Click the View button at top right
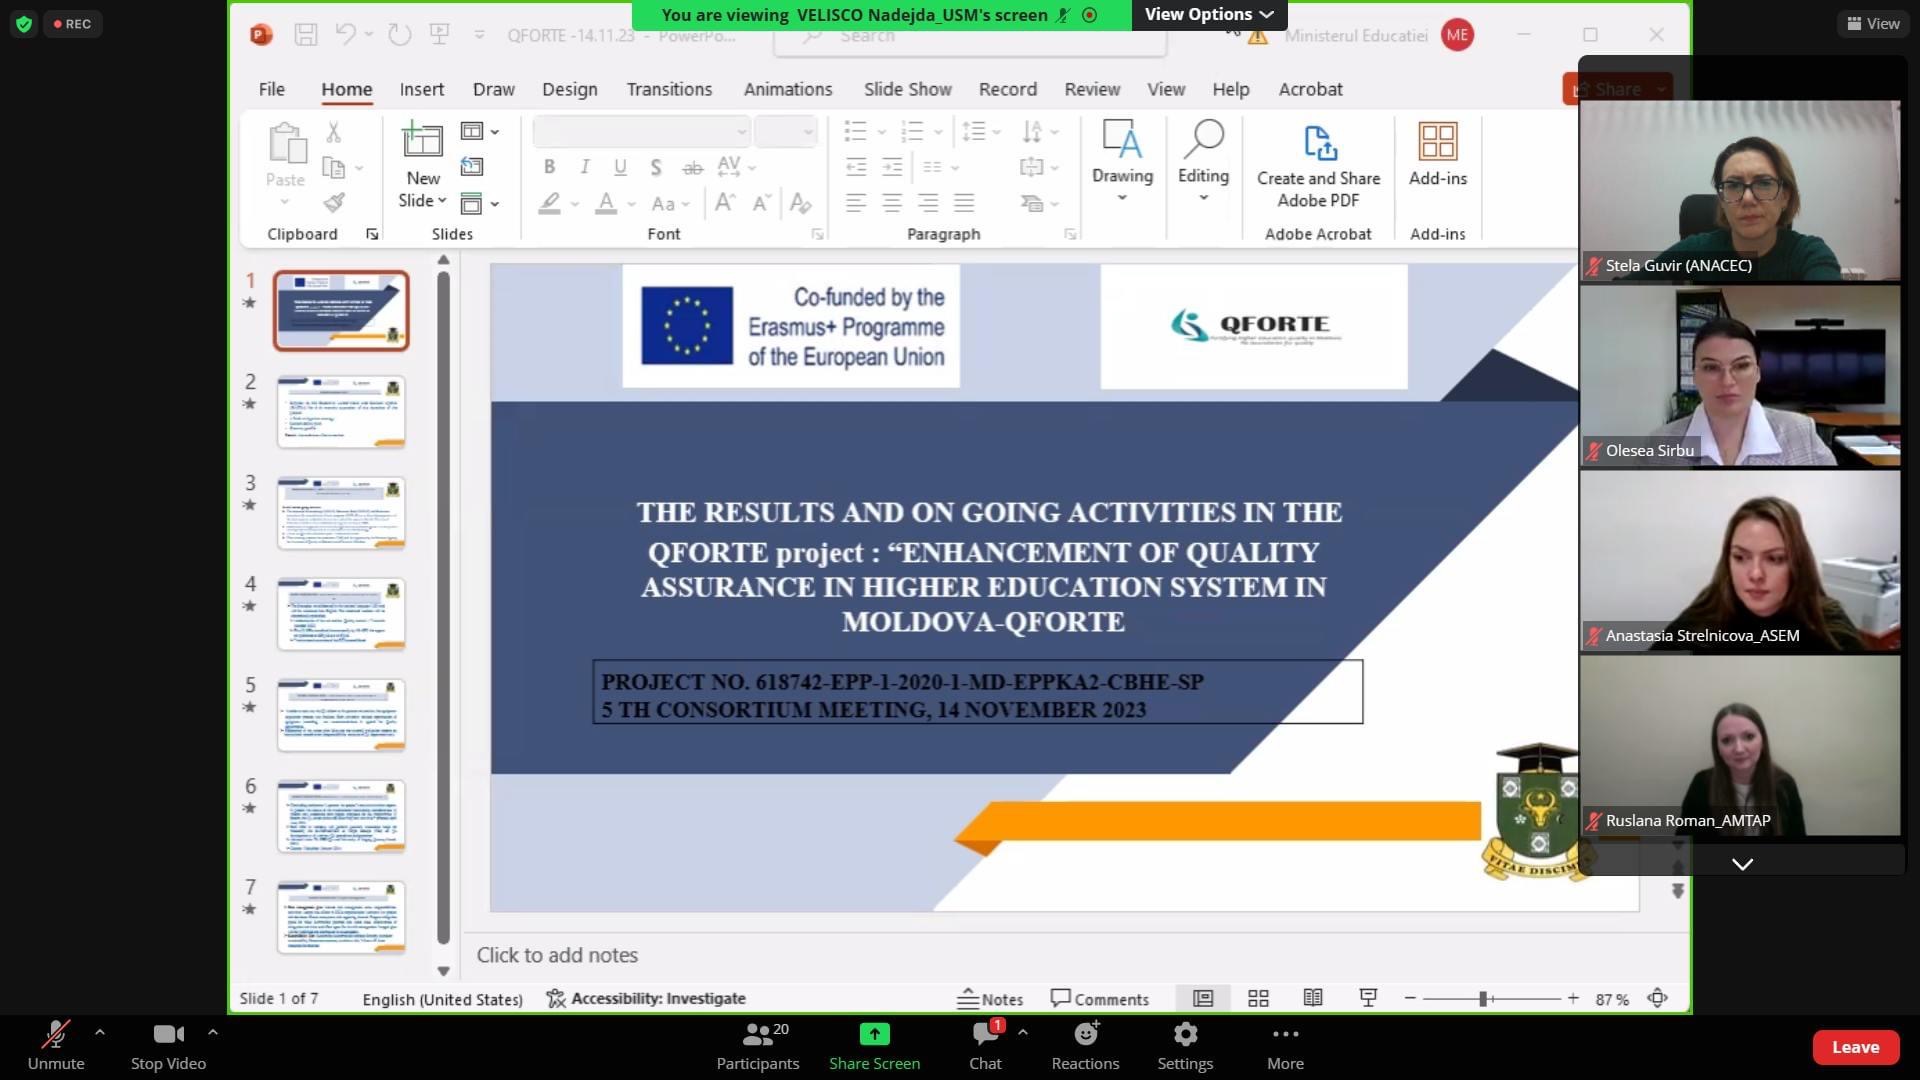This screenshot has height=1080, width=1920. tap(1873, 24)
